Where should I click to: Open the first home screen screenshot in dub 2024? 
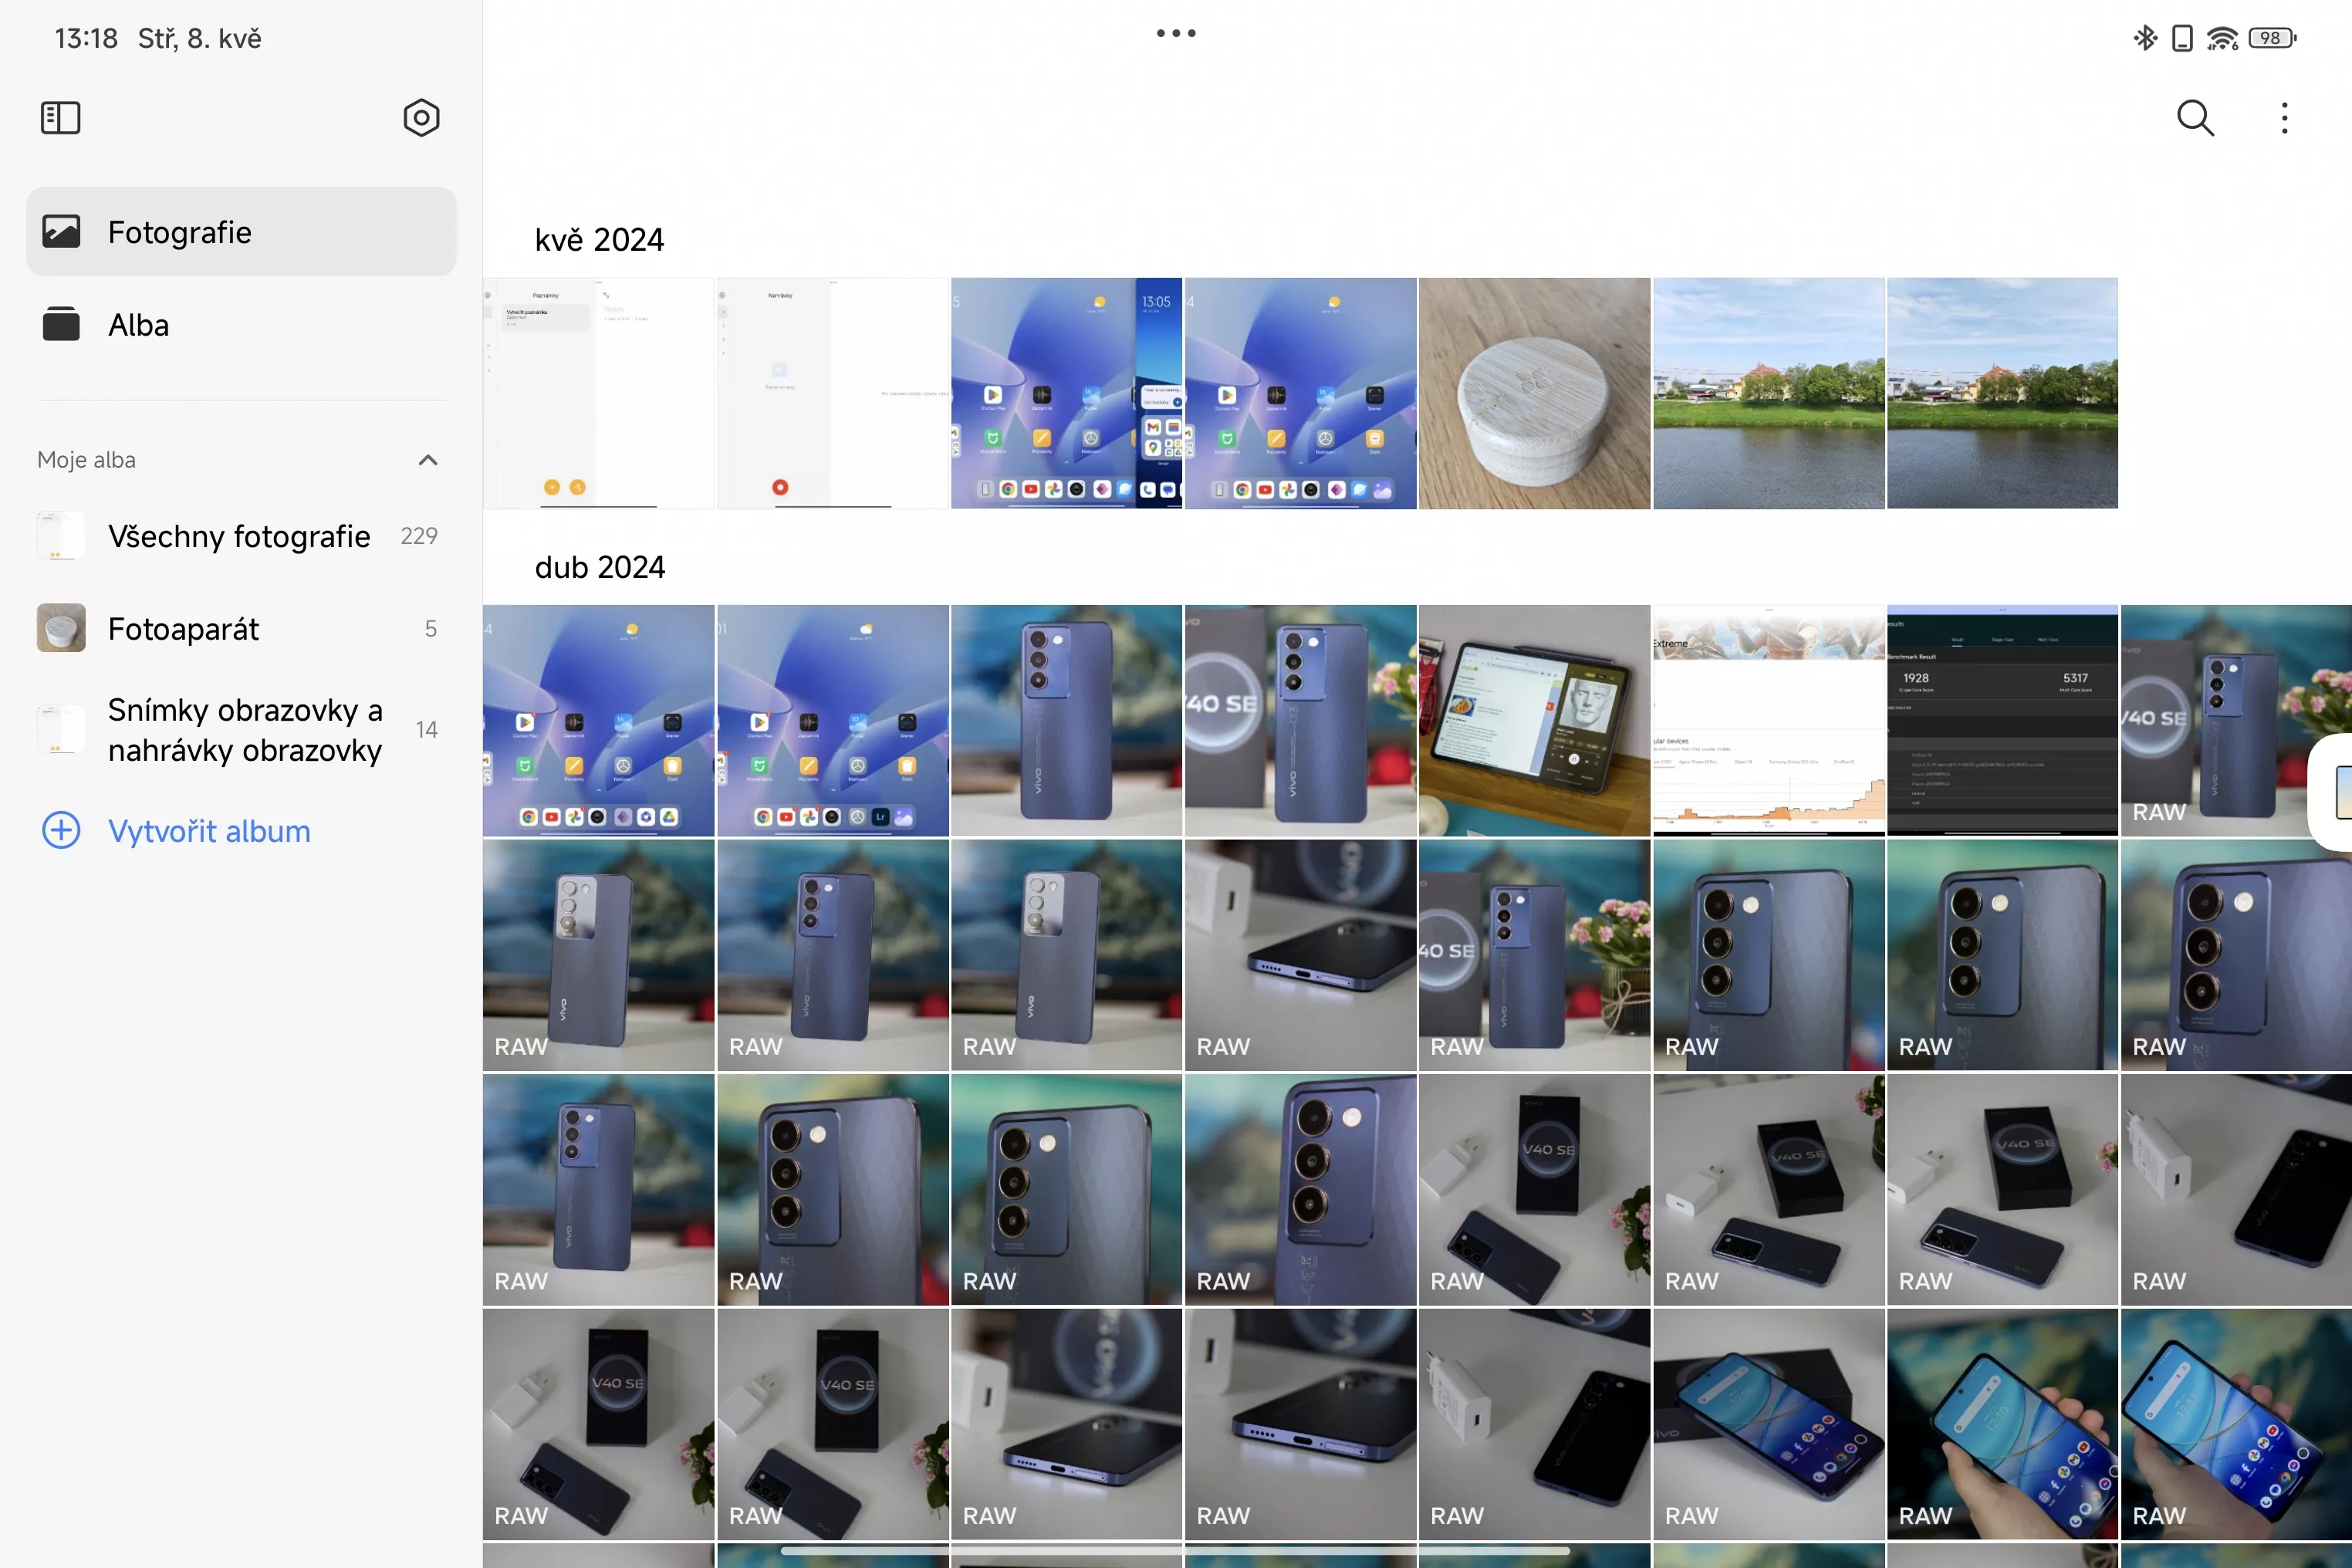(x=598, y=720)
